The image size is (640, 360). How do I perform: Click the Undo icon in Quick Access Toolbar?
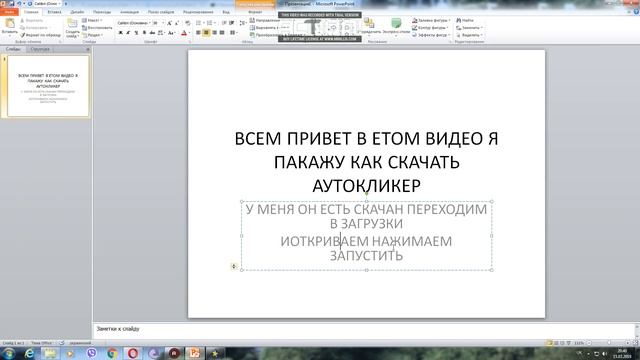[x=19, y=4]
